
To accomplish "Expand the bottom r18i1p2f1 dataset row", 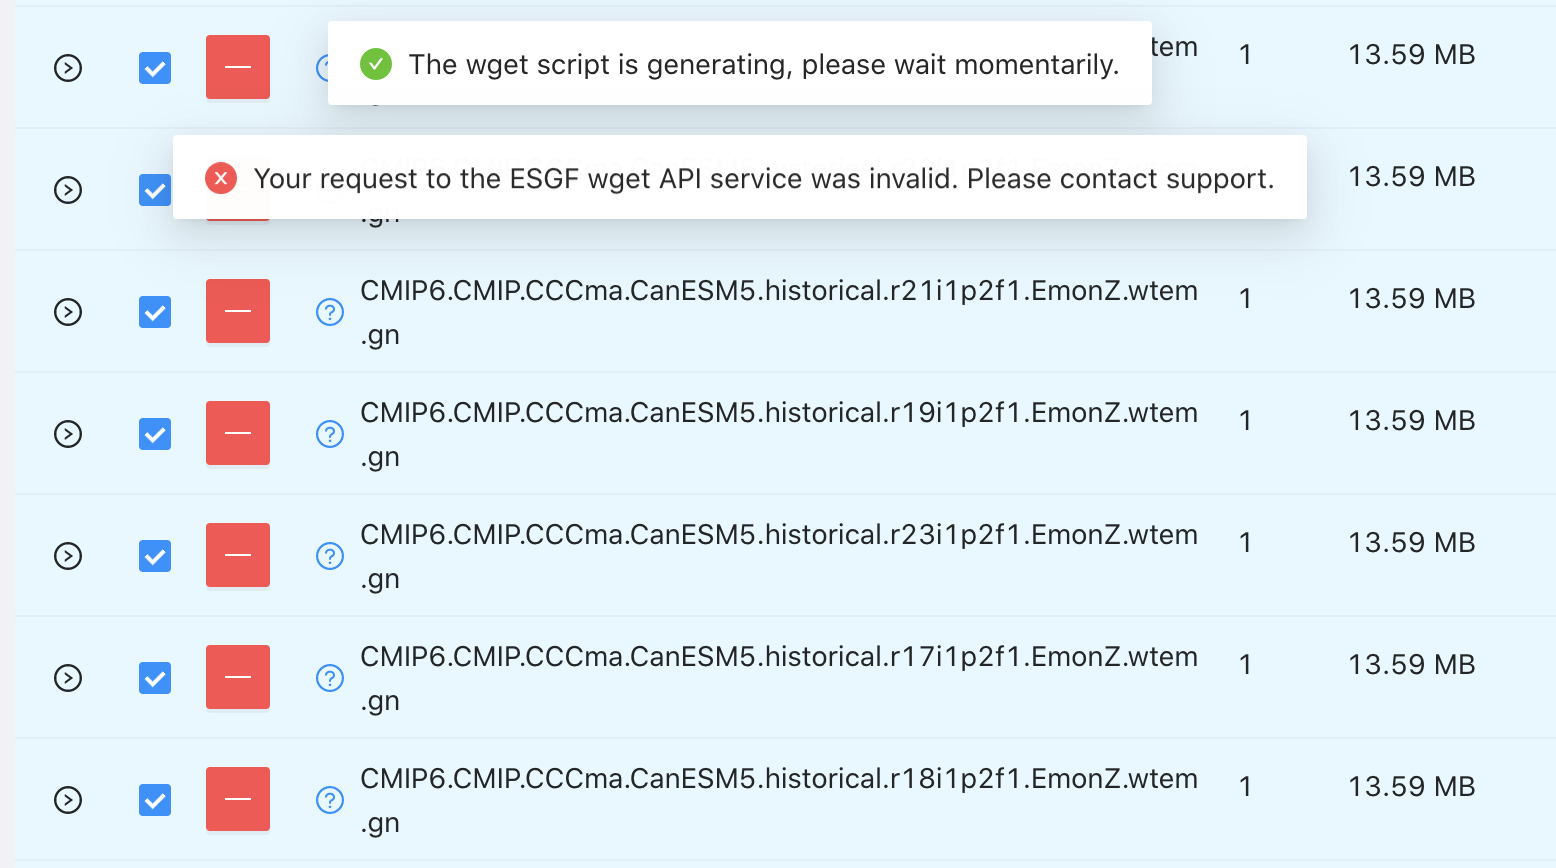I will (67, 799).
